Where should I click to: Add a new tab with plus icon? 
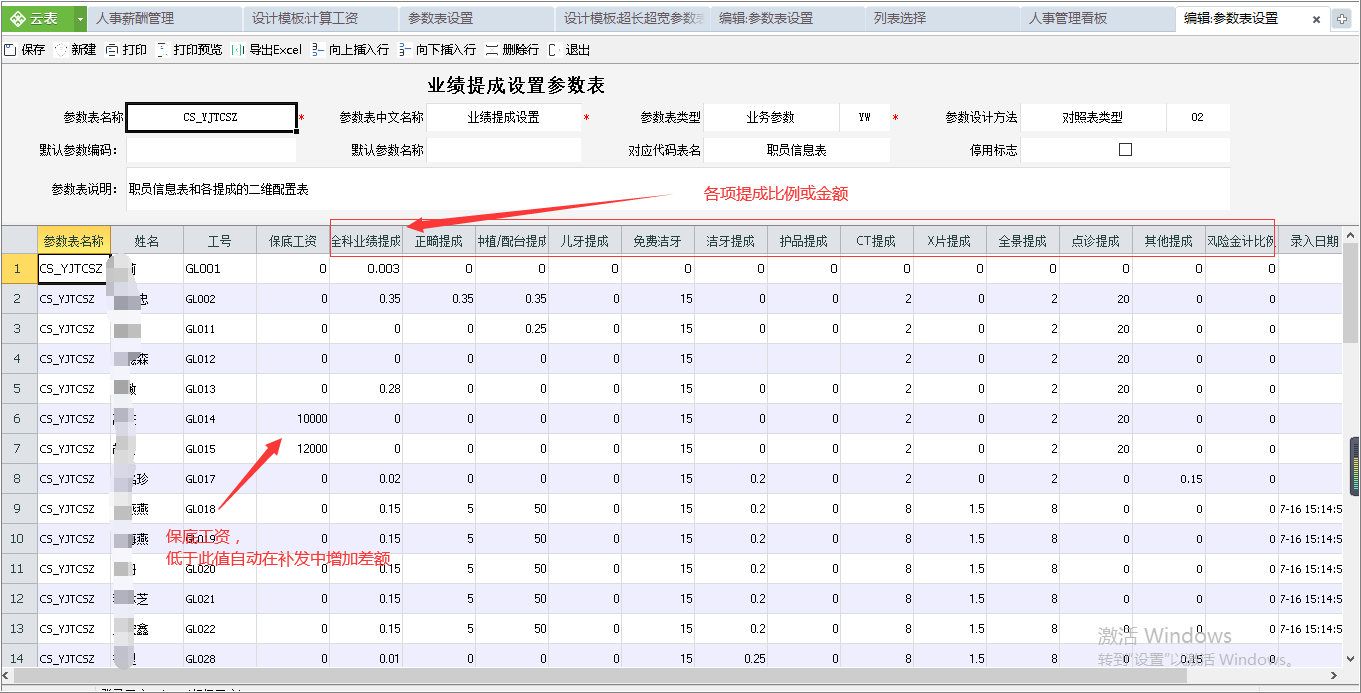1342,19
